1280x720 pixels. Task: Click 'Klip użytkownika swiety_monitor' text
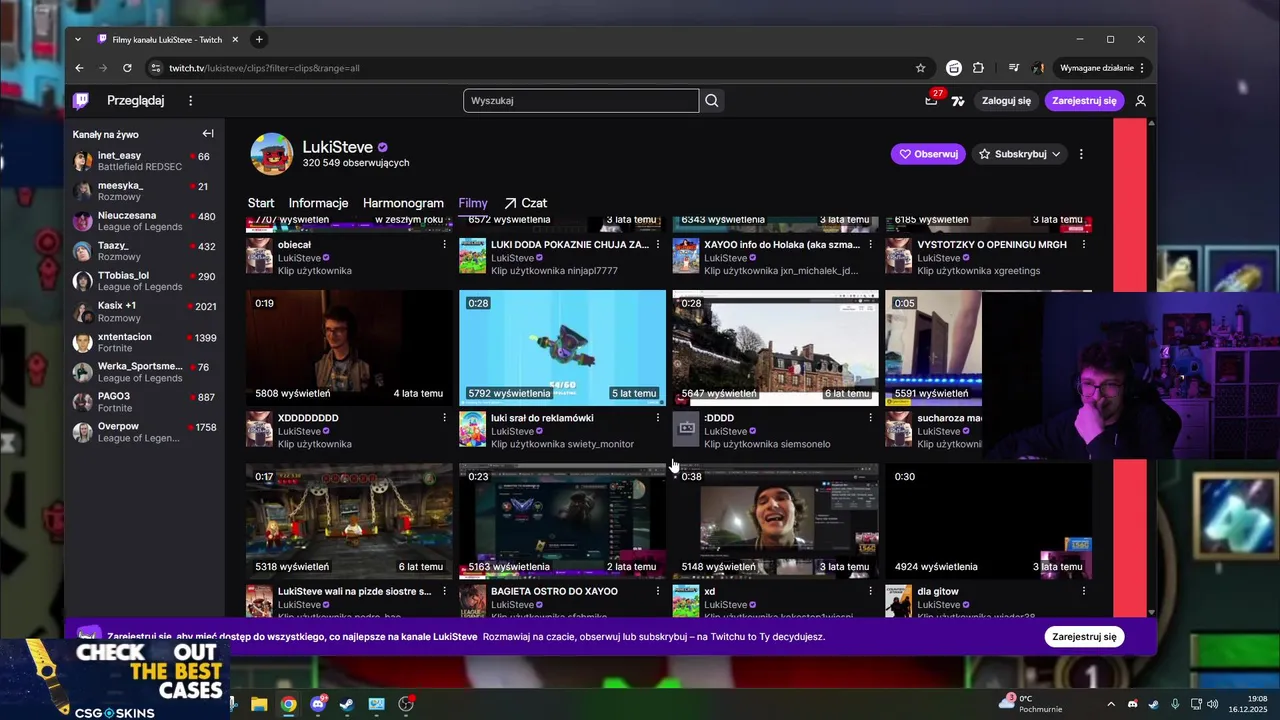click(562, 444)
